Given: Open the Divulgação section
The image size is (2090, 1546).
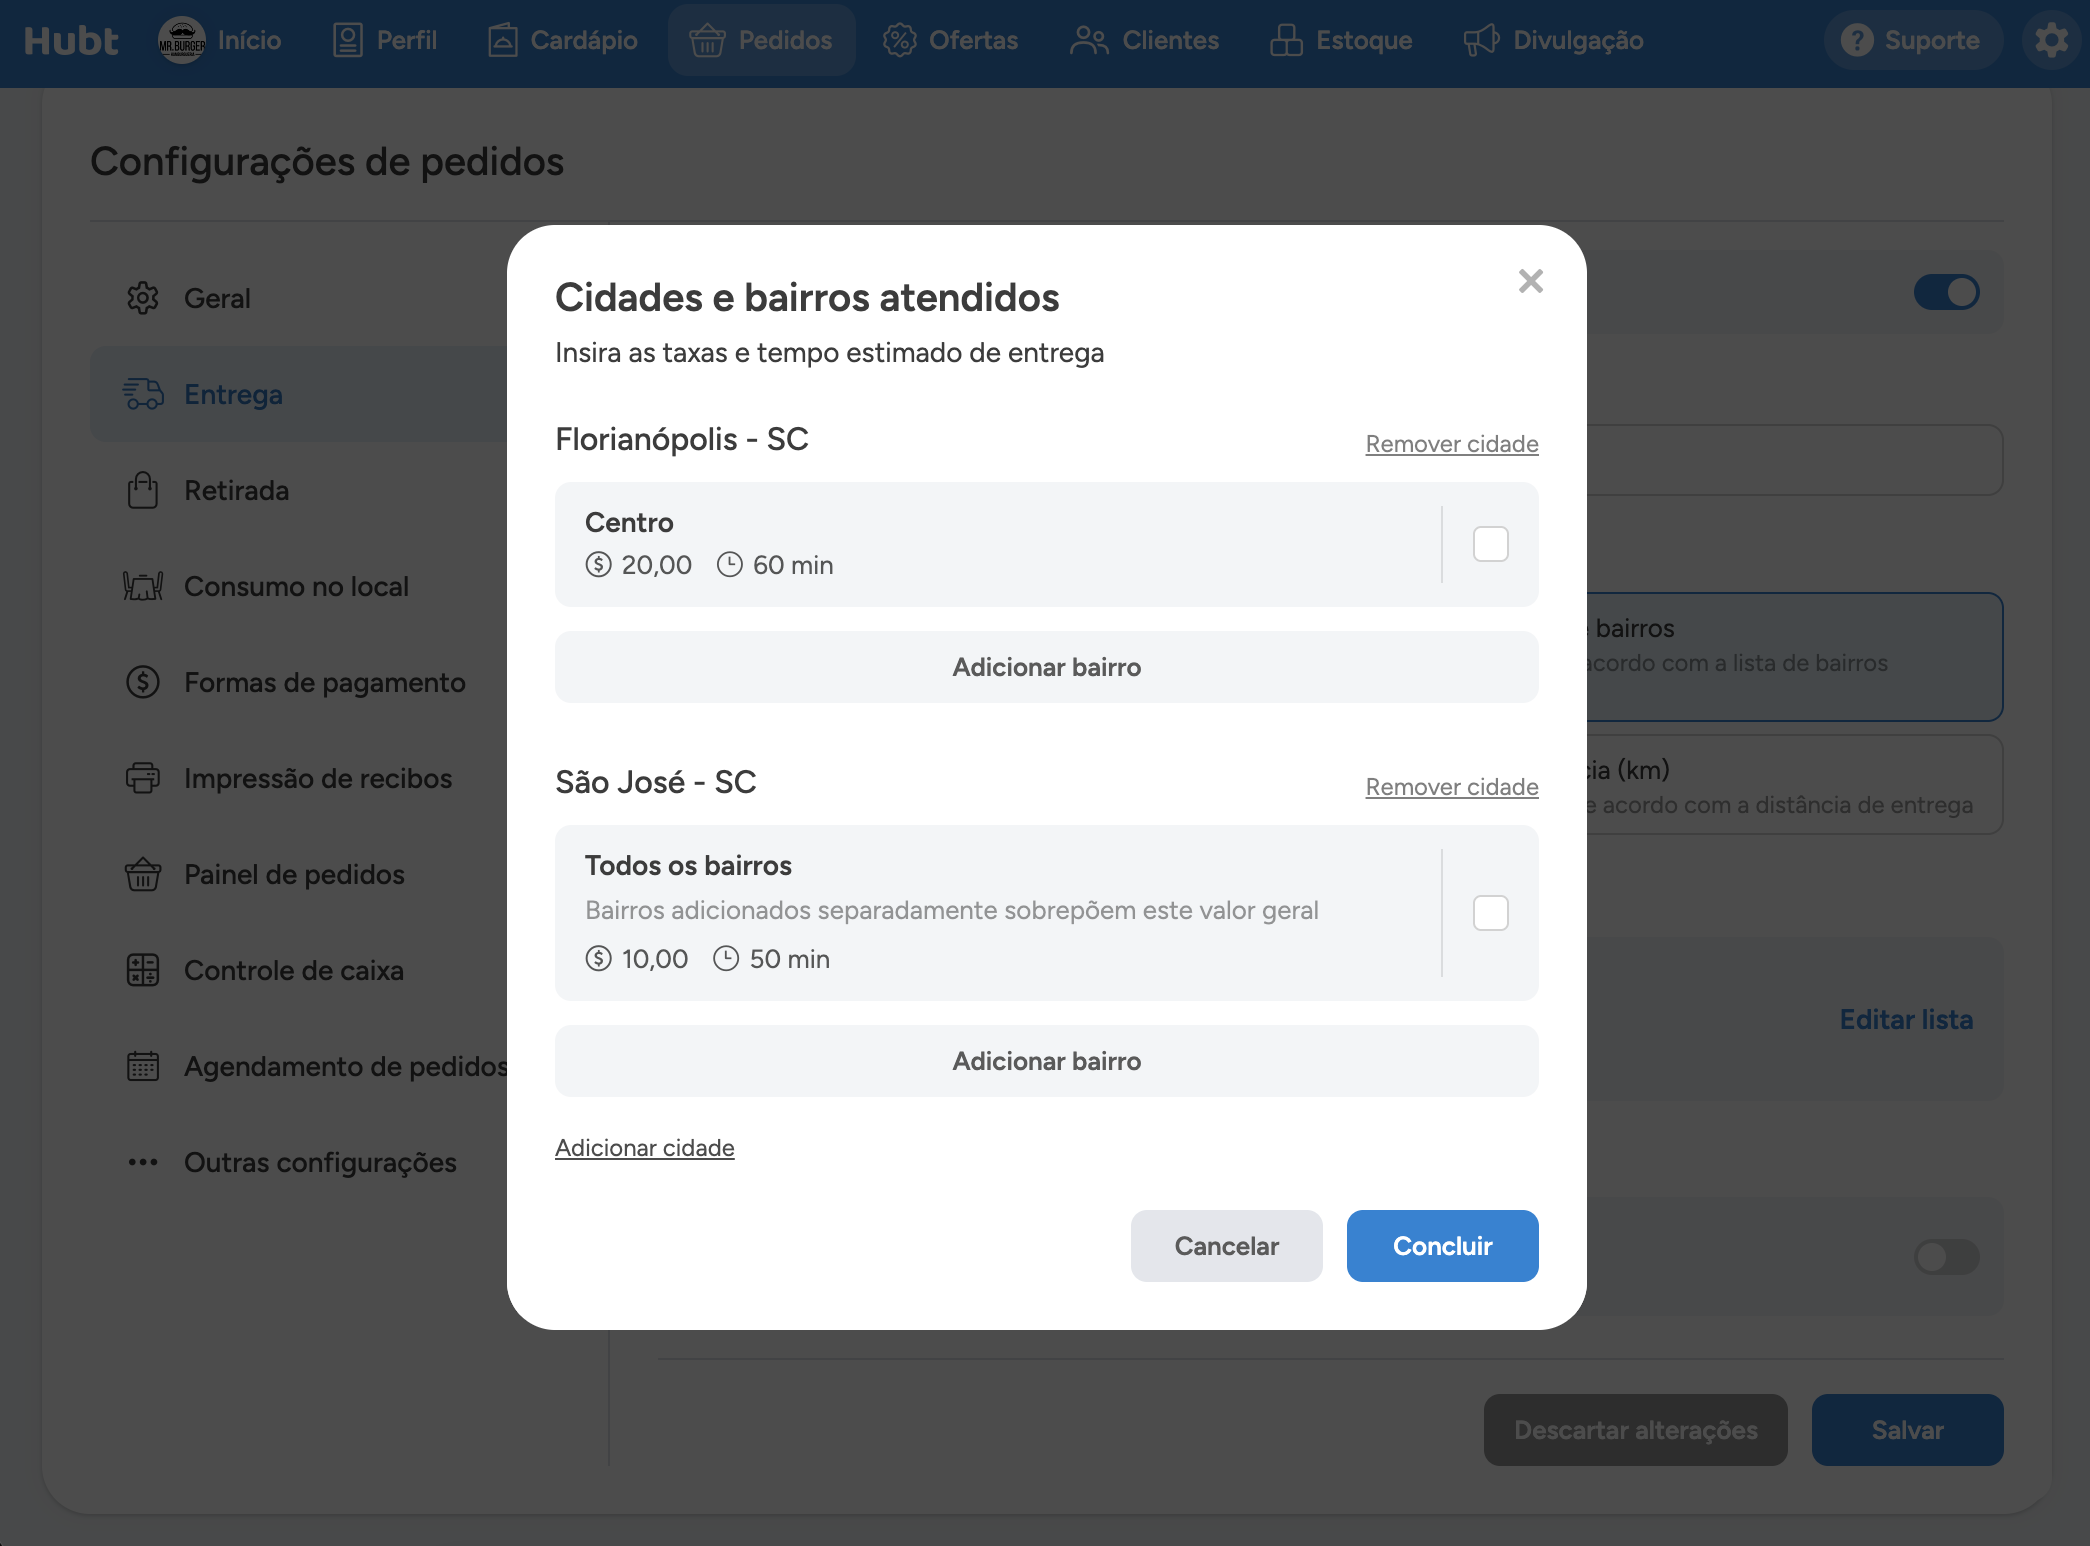Looking at the screenshot, I should tap(1553, 40).
